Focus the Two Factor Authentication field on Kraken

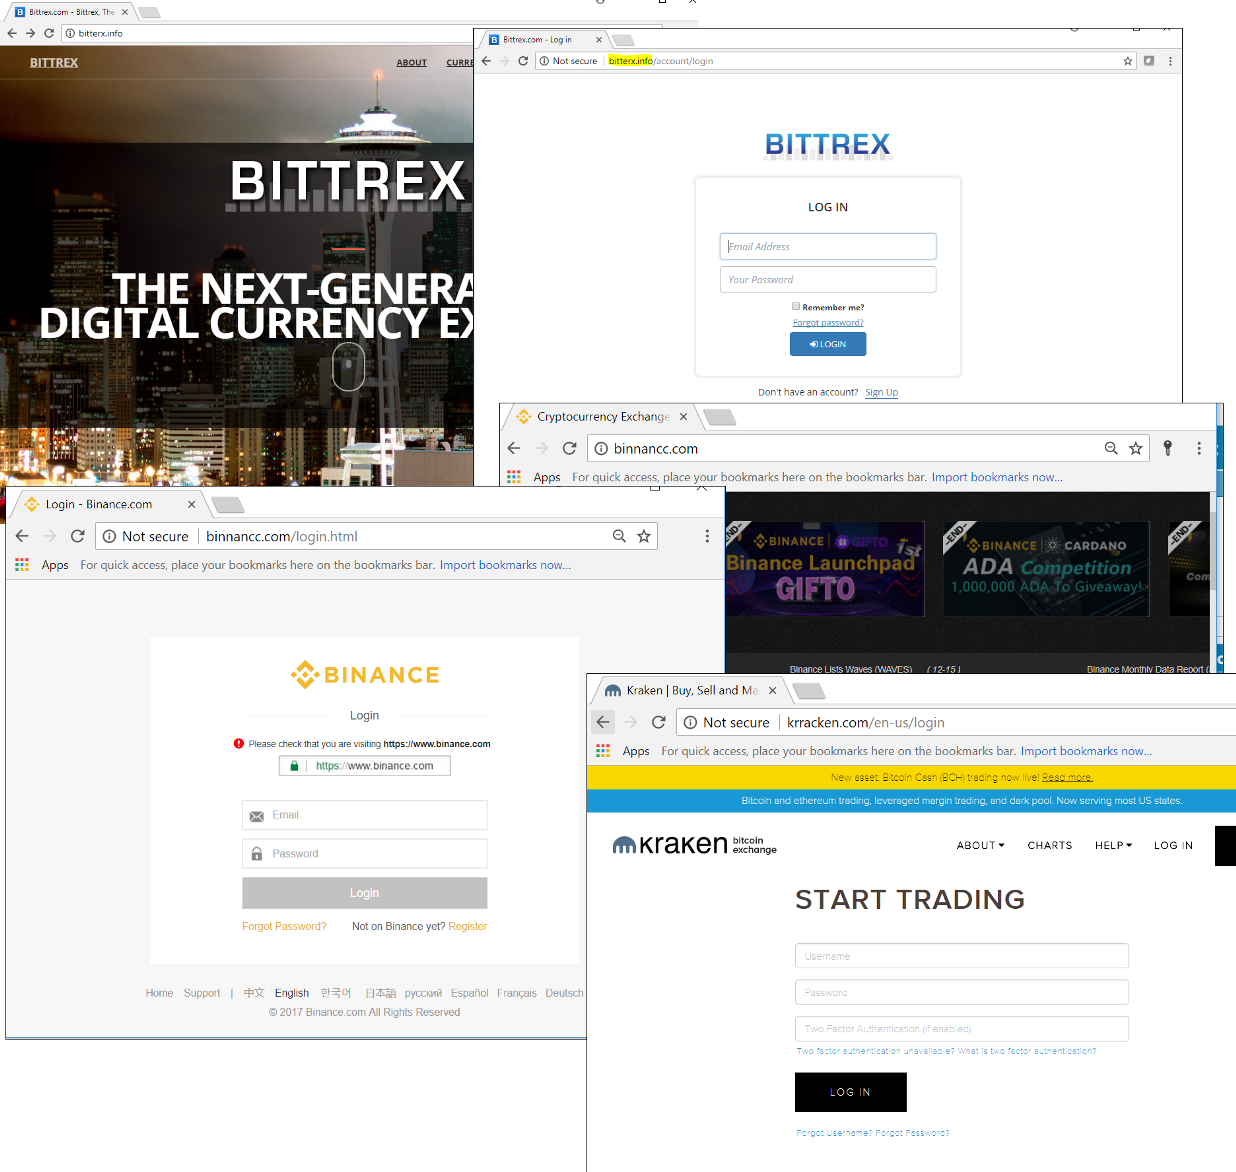pyautogui.click(x=962, y=1029)
